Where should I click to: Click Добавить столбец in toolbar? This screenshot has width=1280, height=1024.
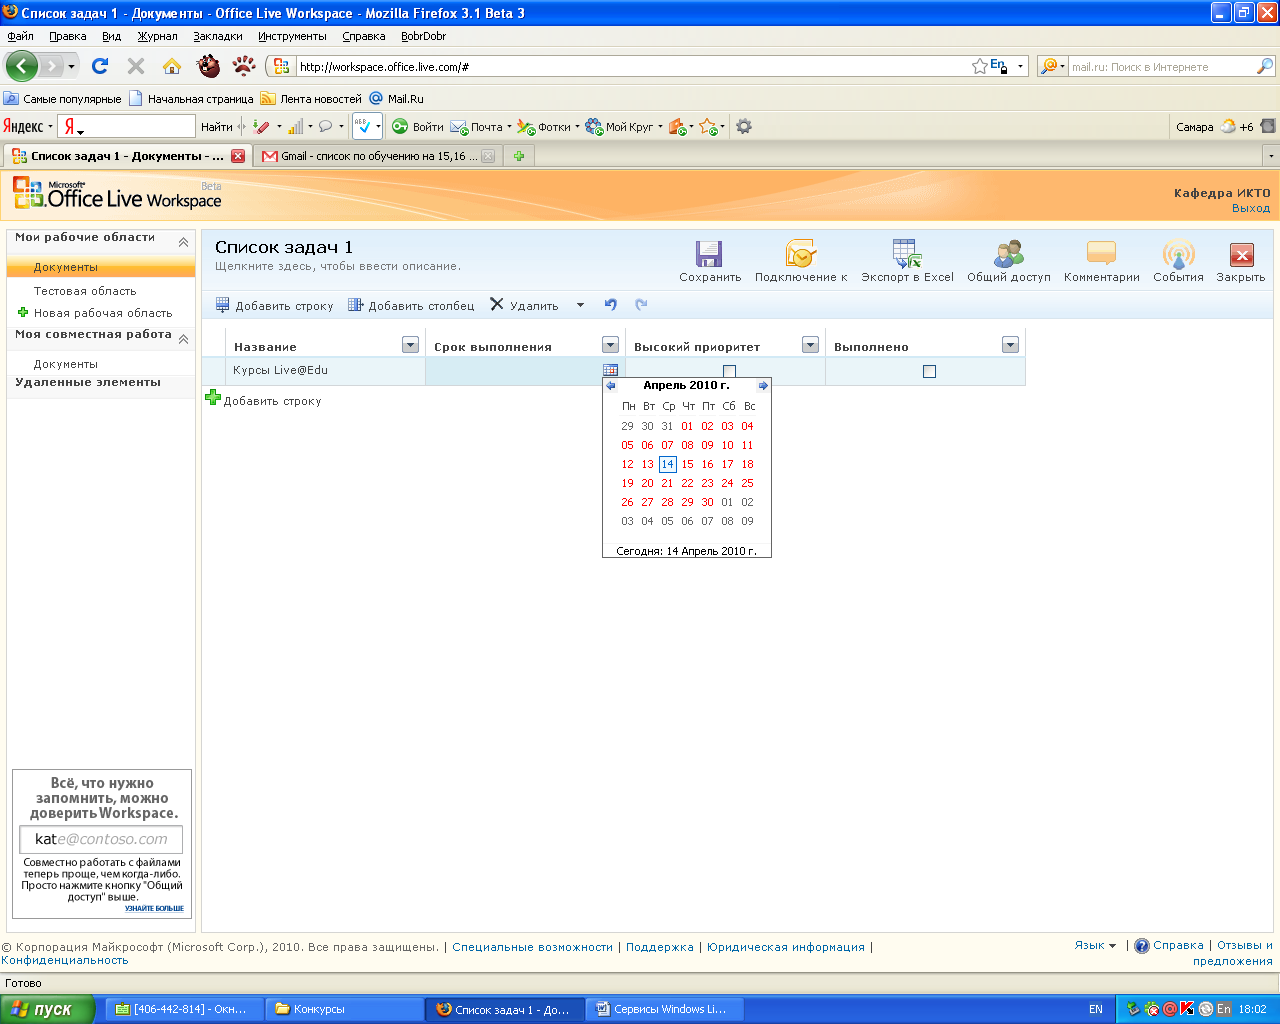[411, 305]
